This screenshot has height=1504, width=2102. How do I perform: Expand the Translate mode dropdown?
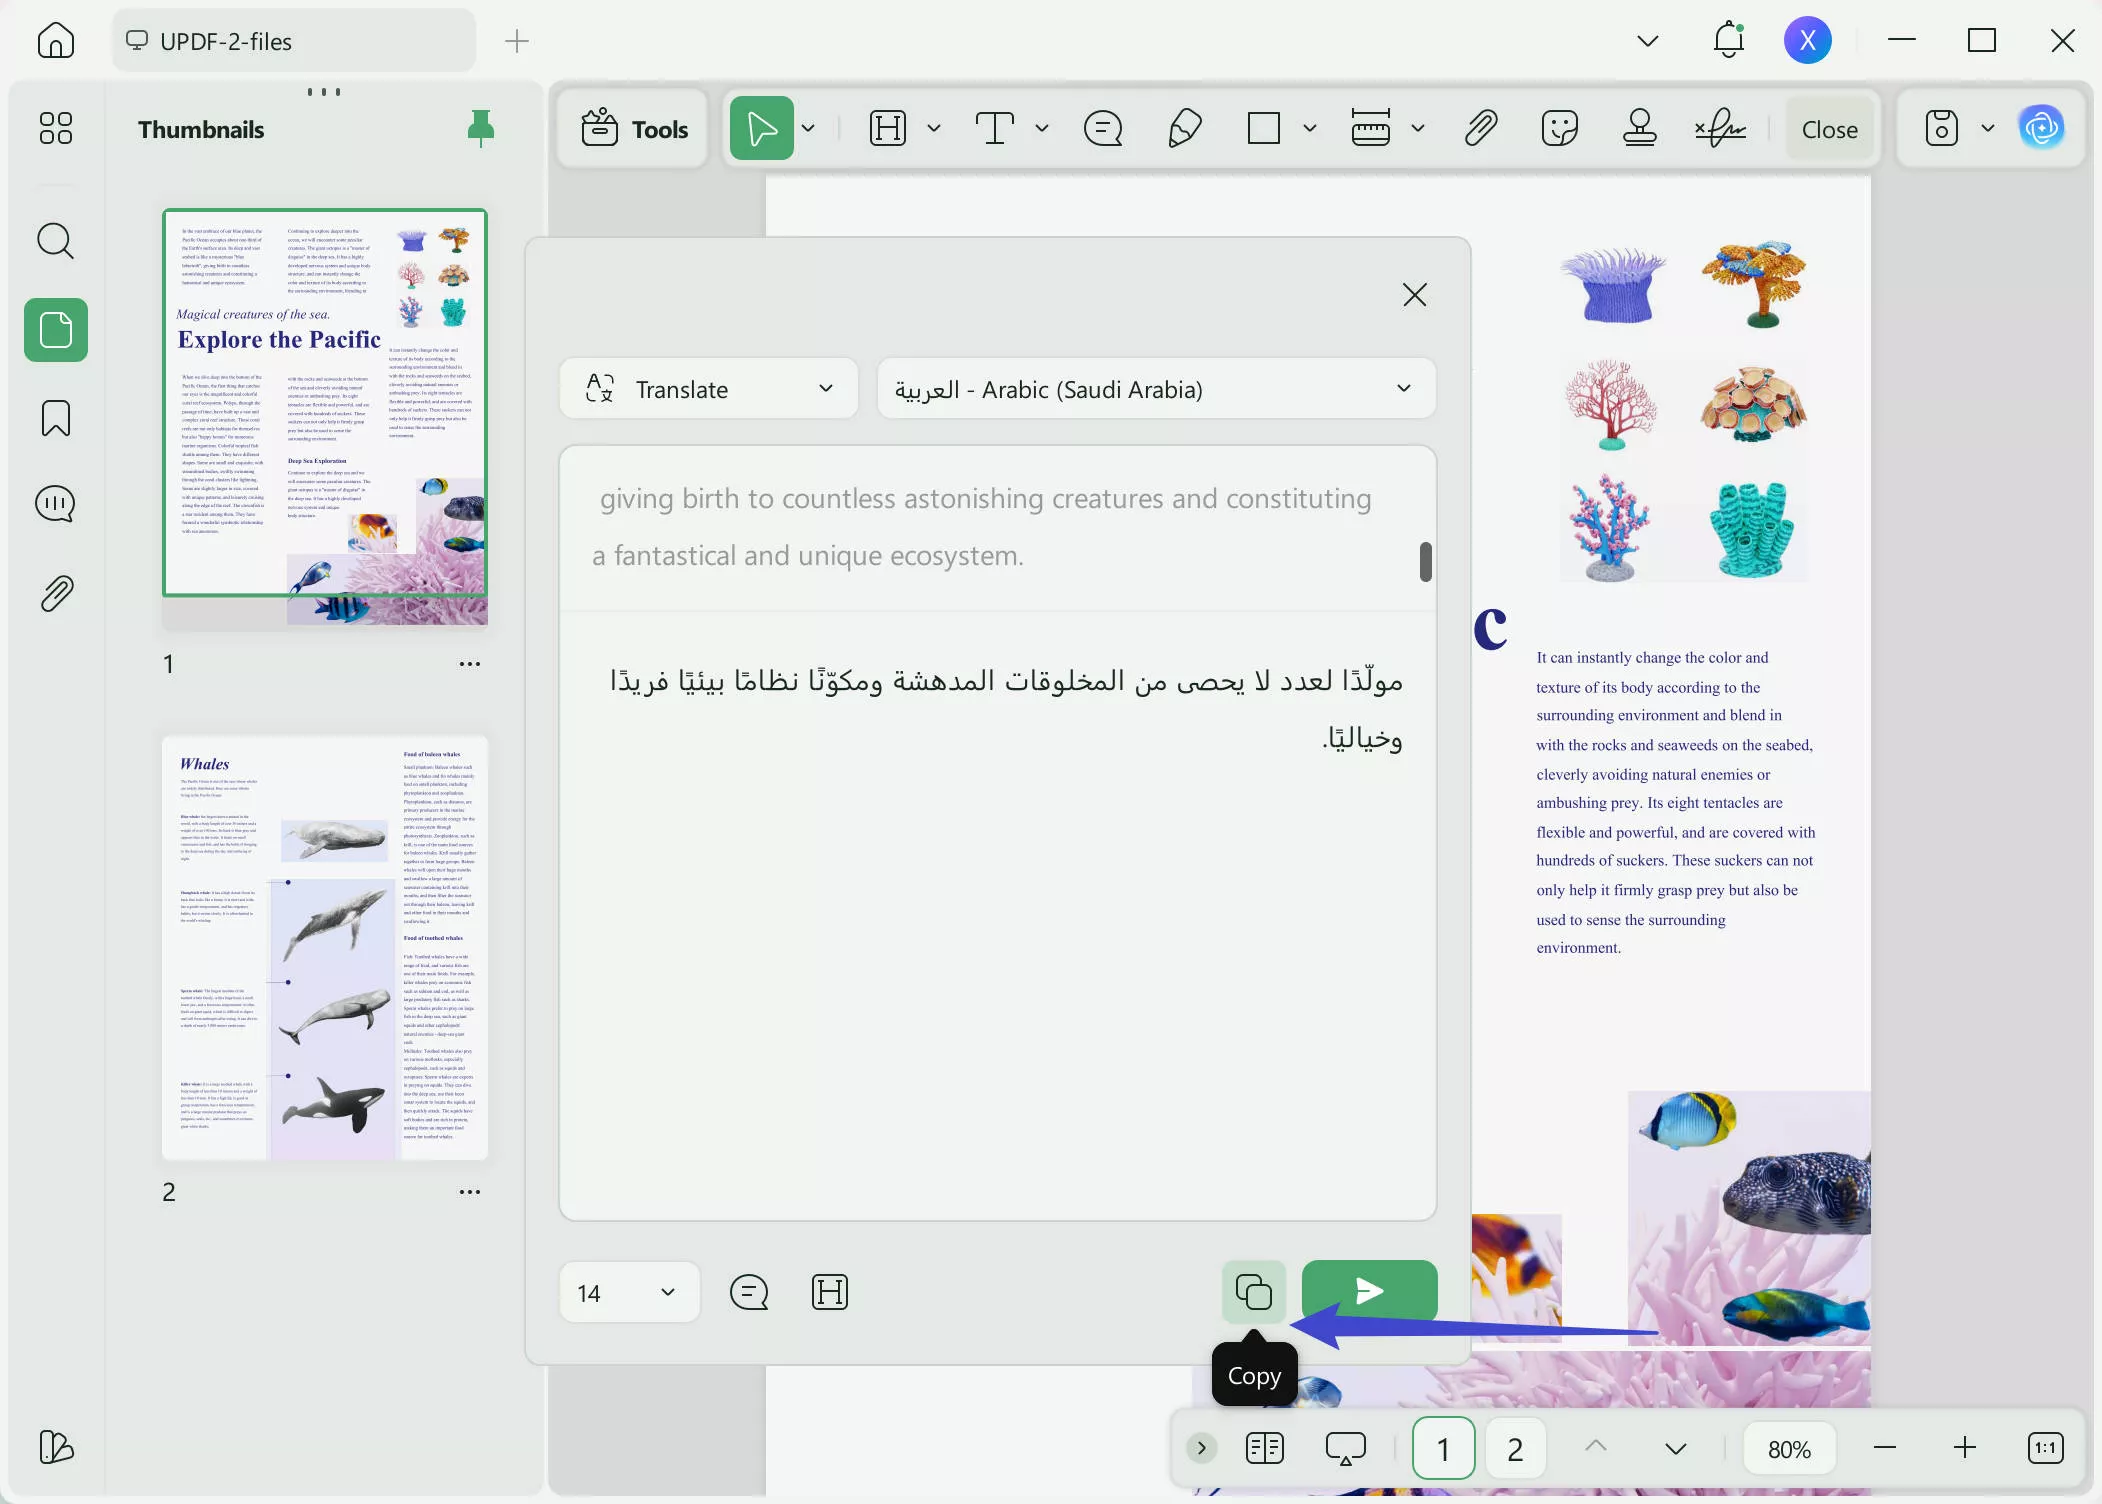[826, 389]
